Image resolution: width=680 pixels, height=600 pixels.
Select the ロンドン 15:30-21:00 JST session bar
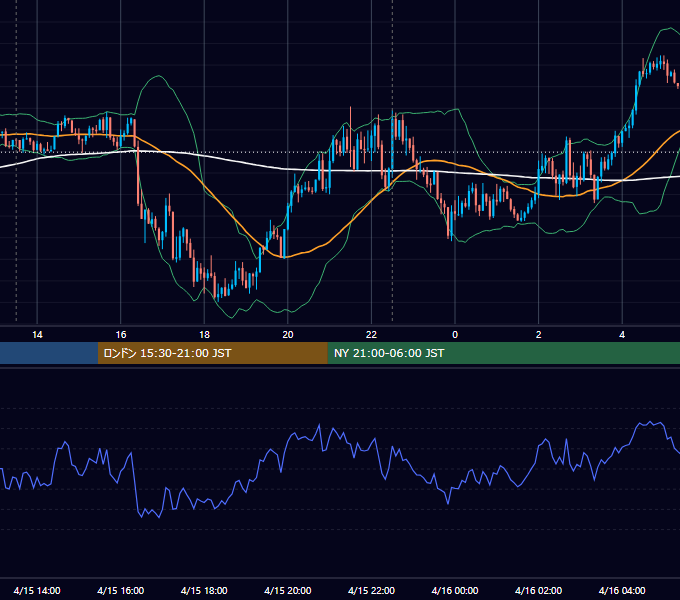coord(212,353)
